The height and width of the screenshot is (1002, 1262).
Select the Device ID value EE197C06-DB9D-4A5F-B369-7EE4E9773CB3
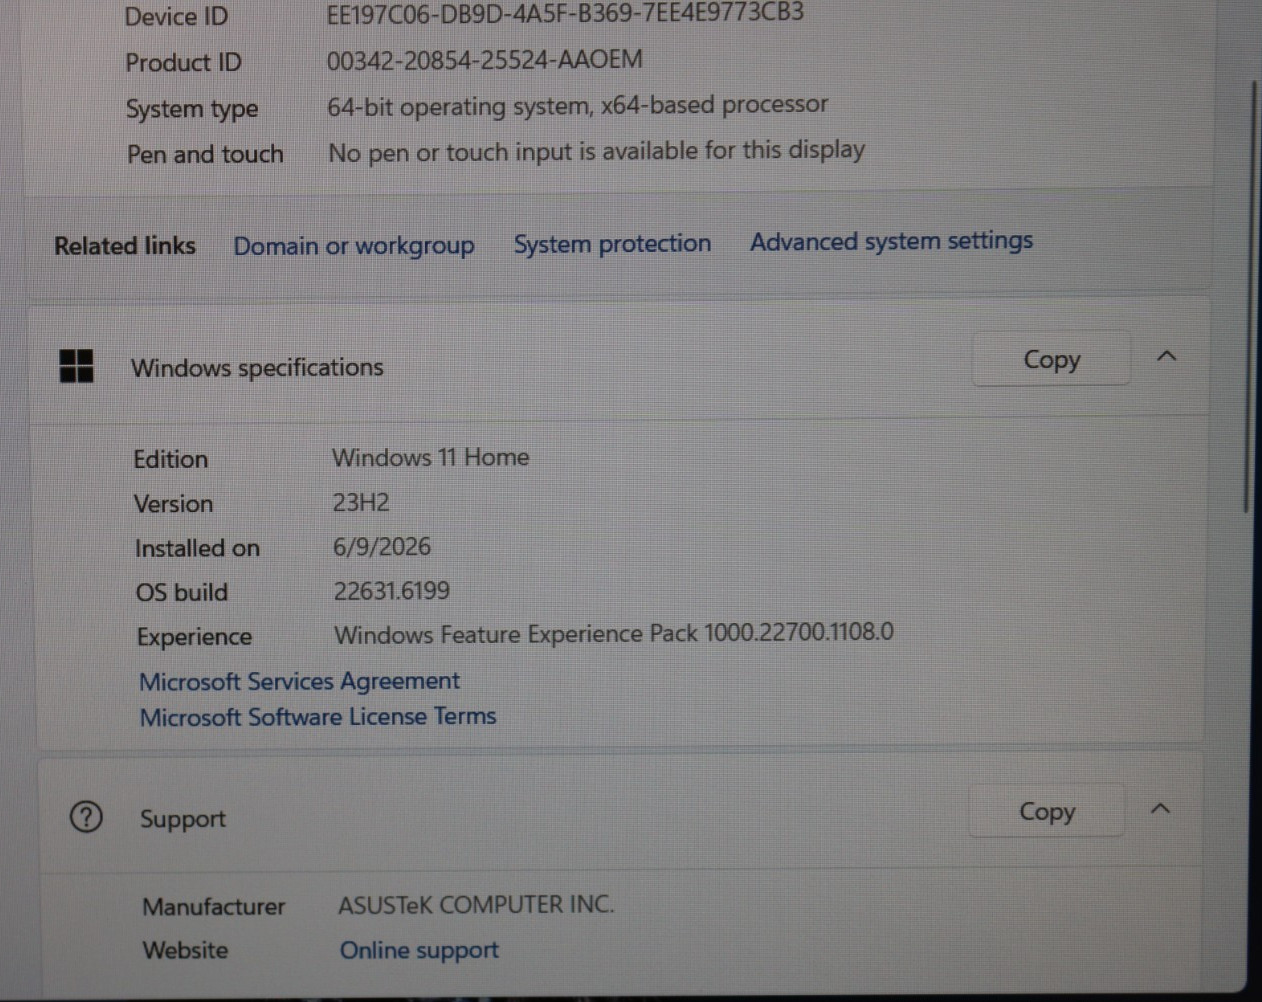coord(565,13)
